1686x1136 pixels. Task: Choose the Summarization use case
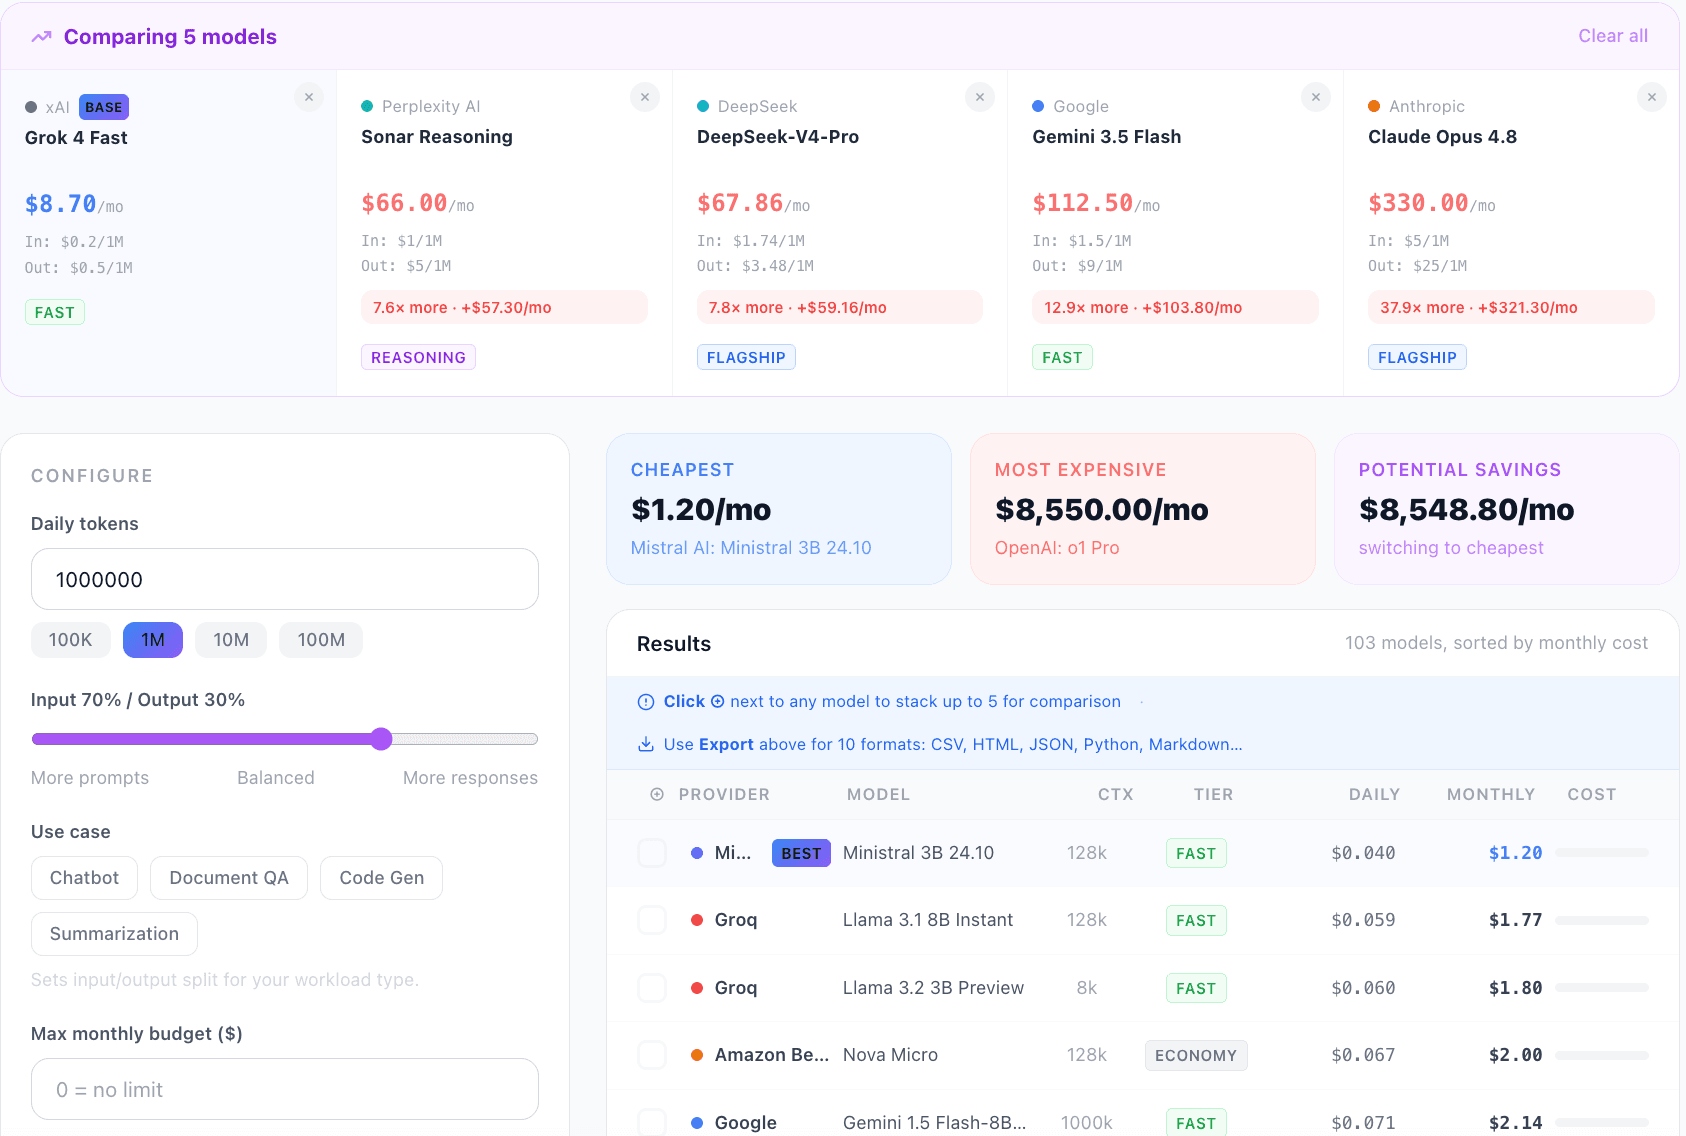pos(114,934)
